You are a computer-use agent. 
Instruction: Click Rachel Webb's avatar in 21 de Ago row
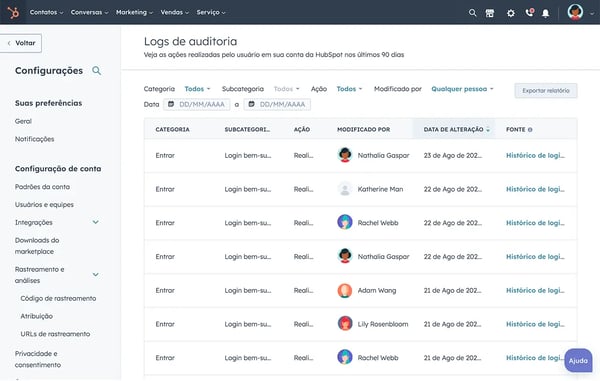tap(345, 357)
